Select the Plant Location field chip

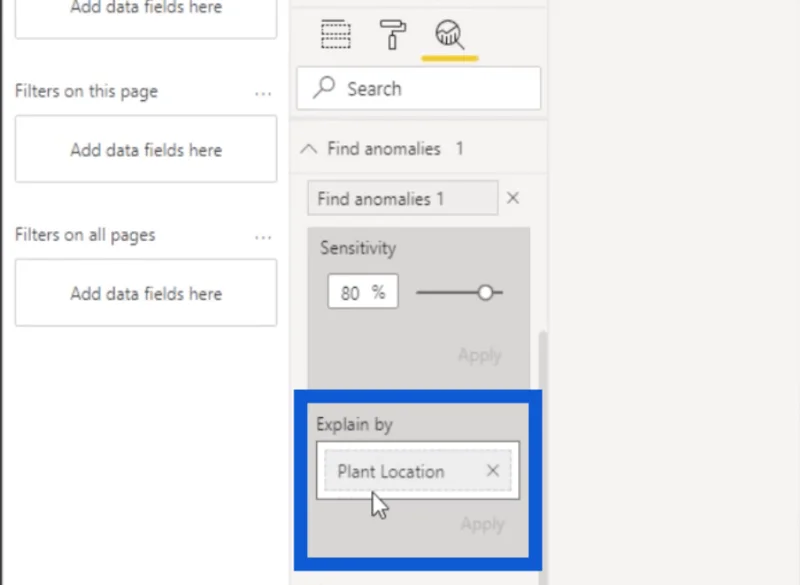point(418,471)
